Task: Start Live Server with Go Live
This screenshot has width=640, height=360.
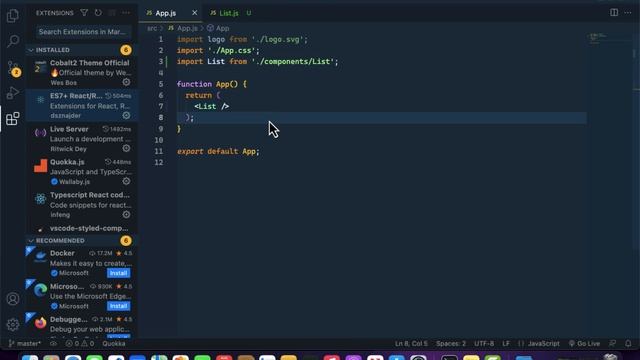Action: tap(584, 344)
